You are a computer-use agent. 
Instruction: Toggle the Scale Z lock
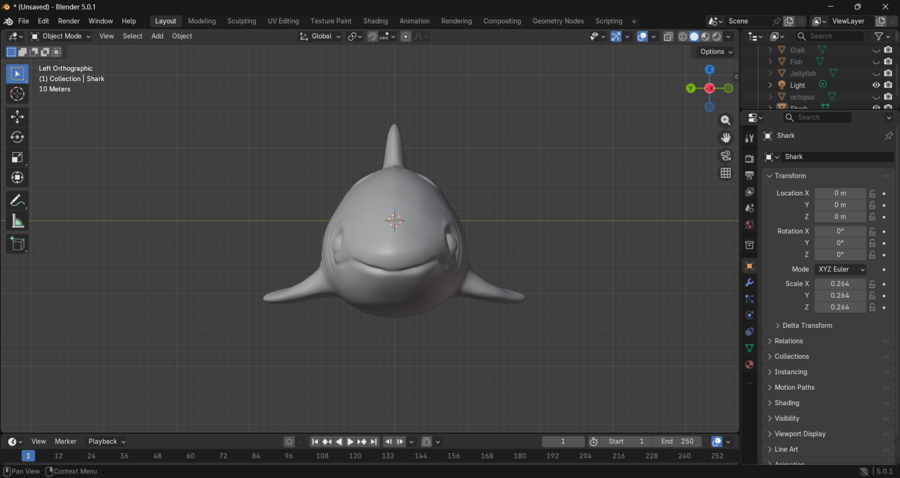pos(872,307)
